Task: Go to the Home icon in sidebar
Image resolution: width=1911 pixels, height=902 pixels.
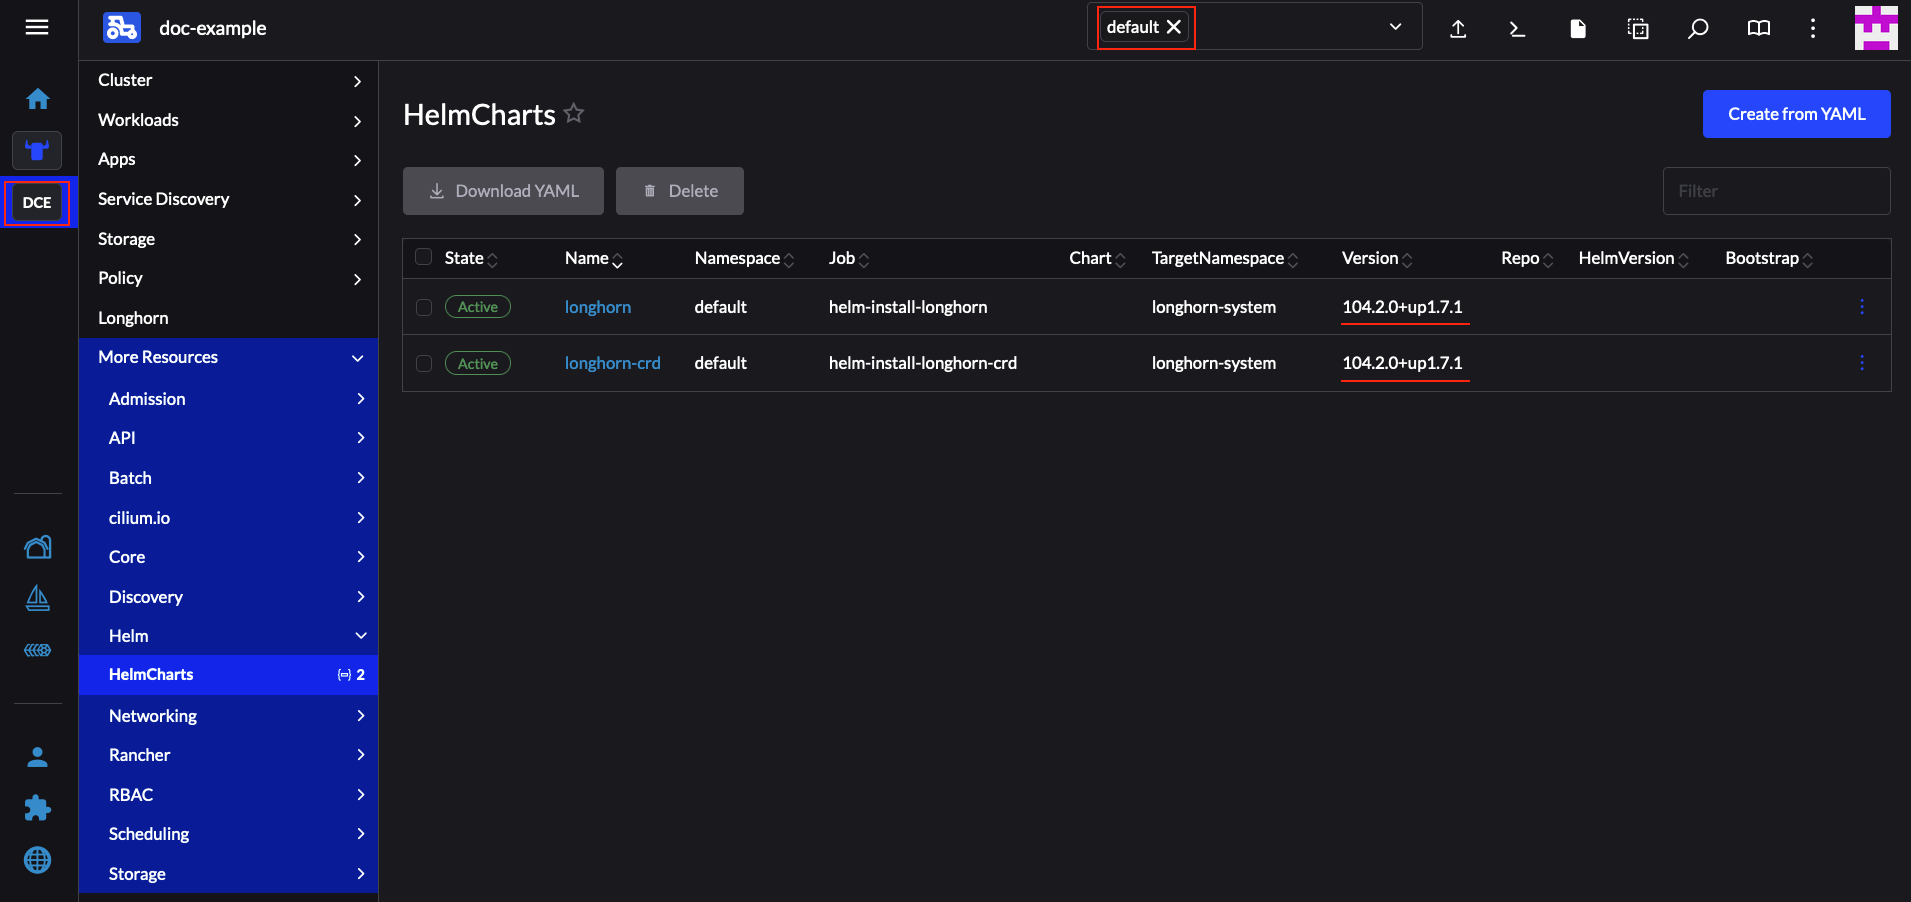Action: 38,99
